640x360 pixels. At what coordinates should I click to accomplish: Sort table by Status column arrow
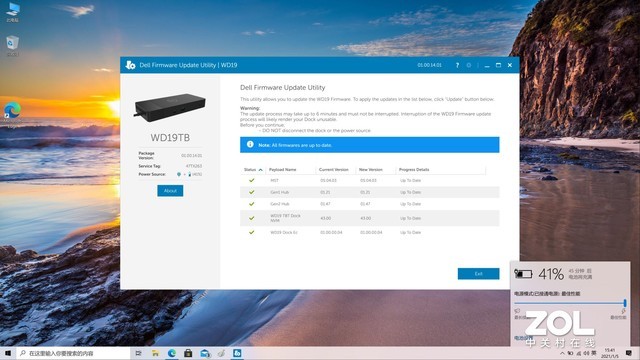click(260, 170)
